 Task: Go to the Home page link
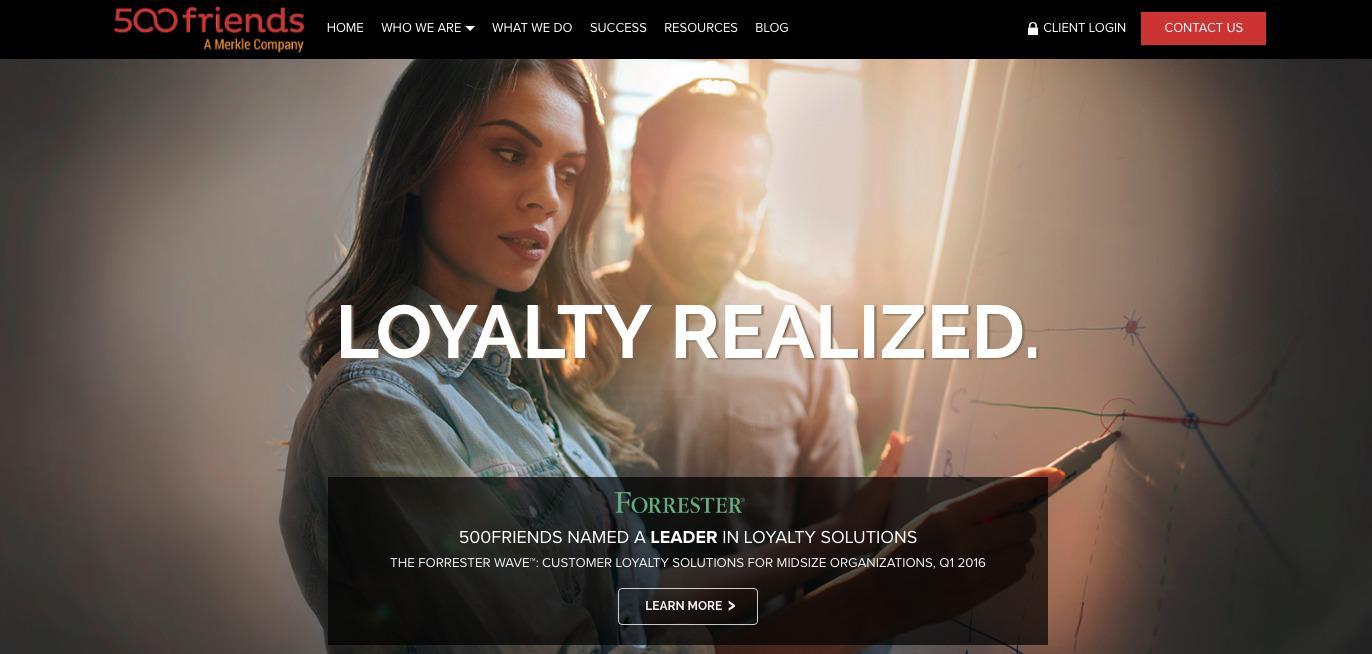click(345, 28)
